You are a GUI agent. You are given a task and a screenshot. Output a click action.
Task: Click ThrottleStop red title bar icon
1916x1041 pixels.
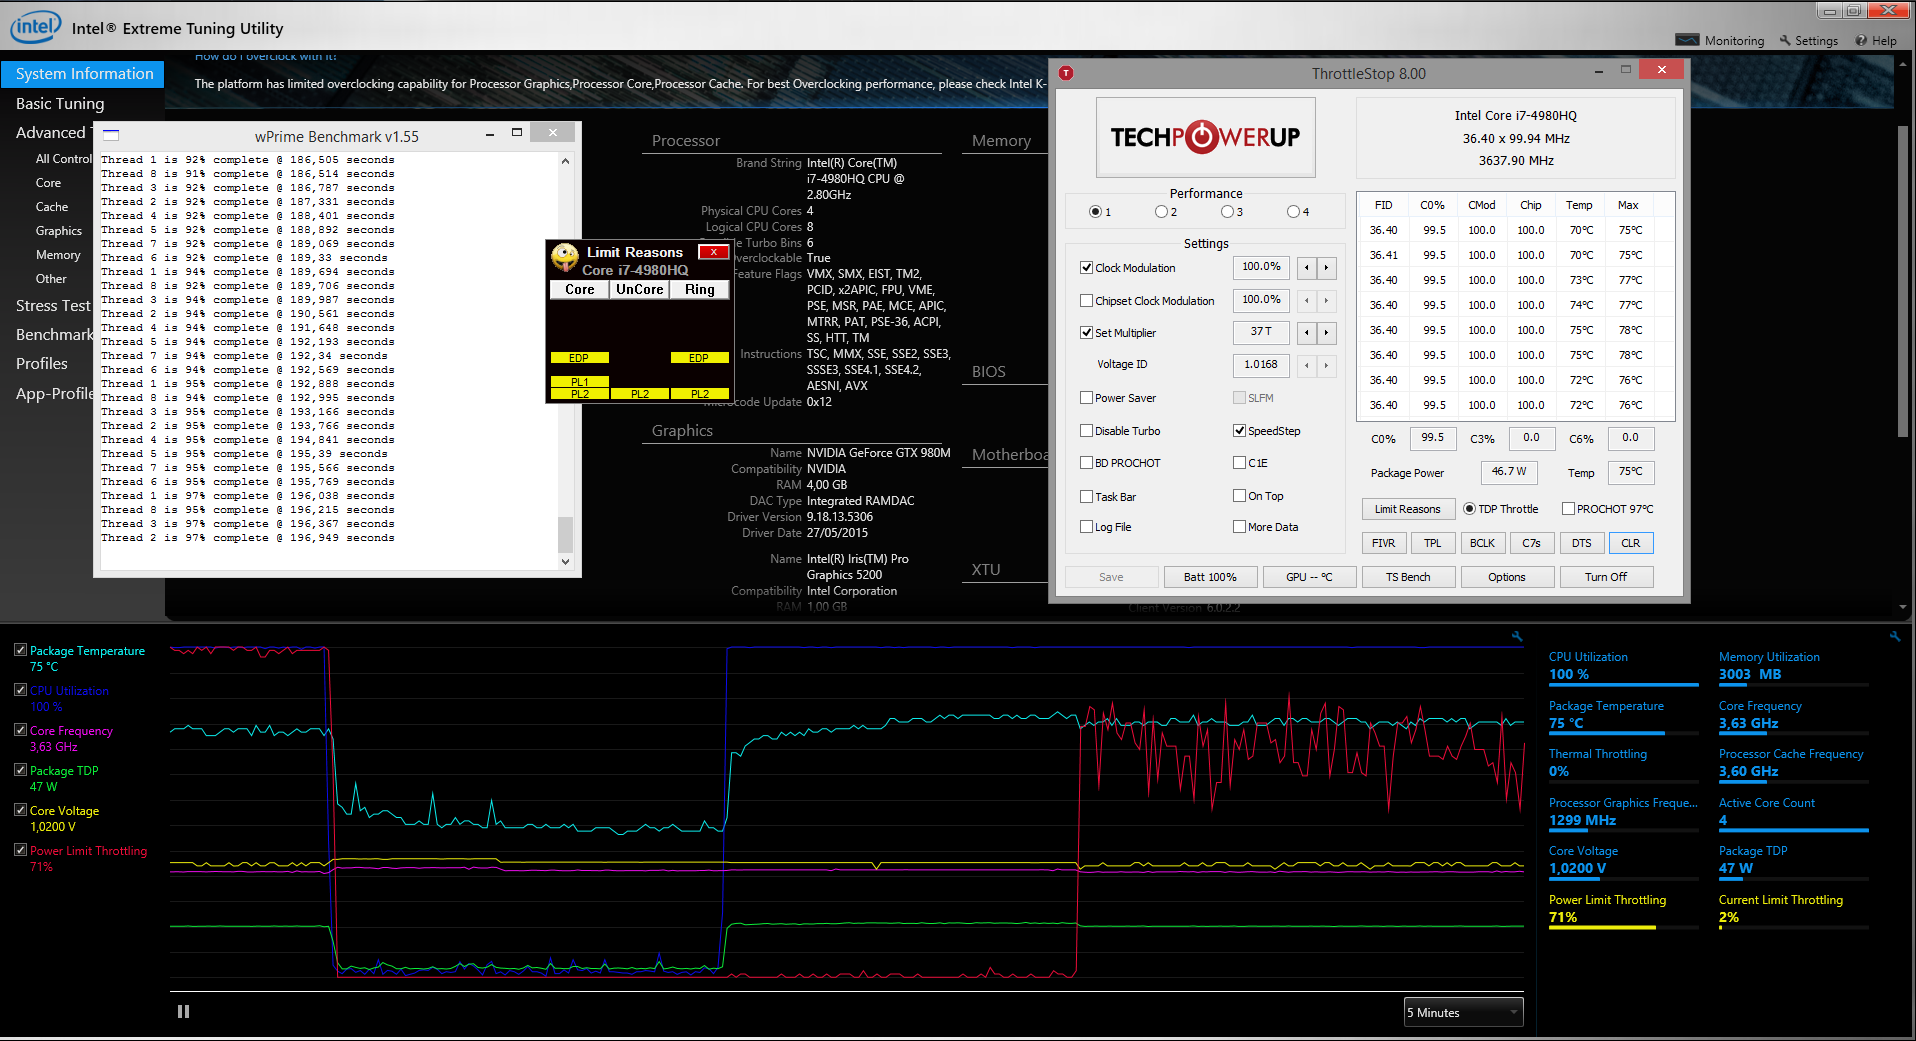[1066, 73]
